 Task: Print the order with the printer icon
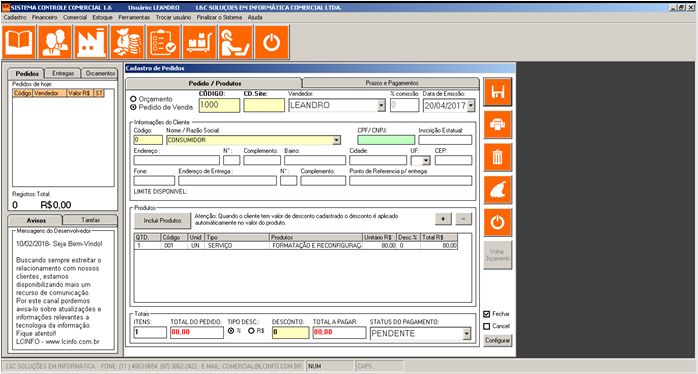[x=498, y=125]
